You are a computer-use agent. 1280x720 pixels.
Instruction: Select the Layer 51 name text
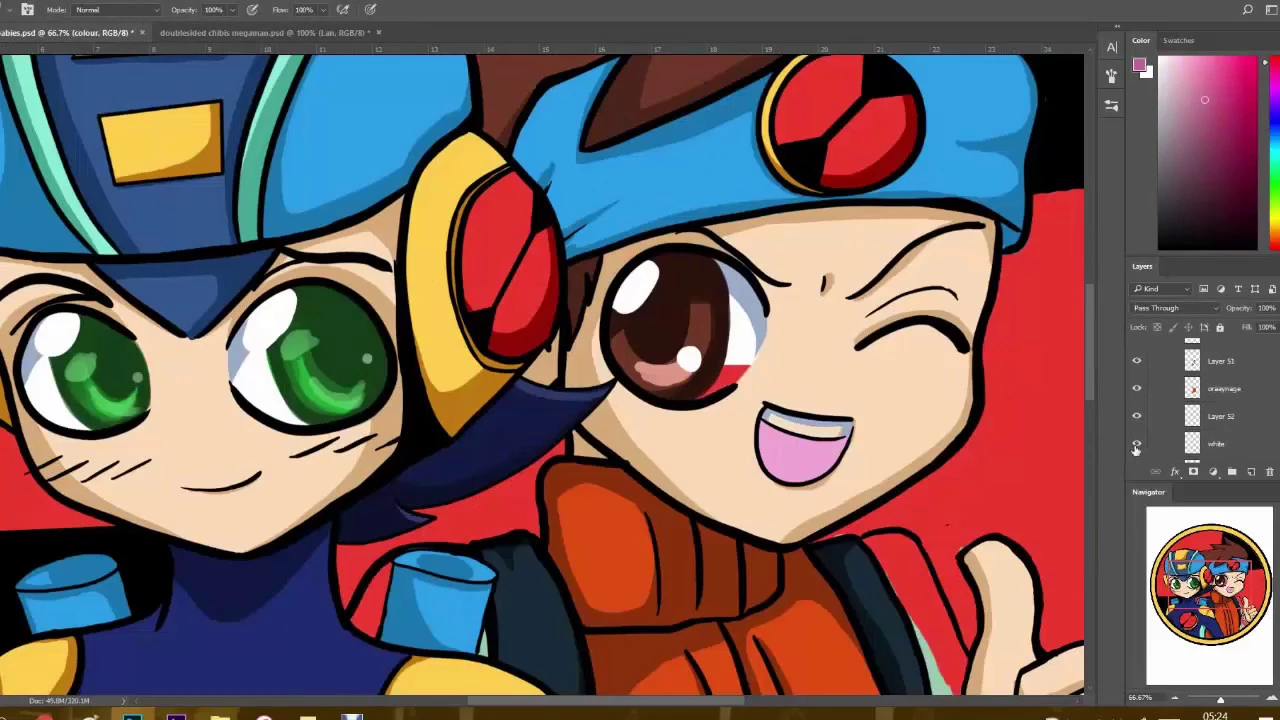tap(1220, 361)
